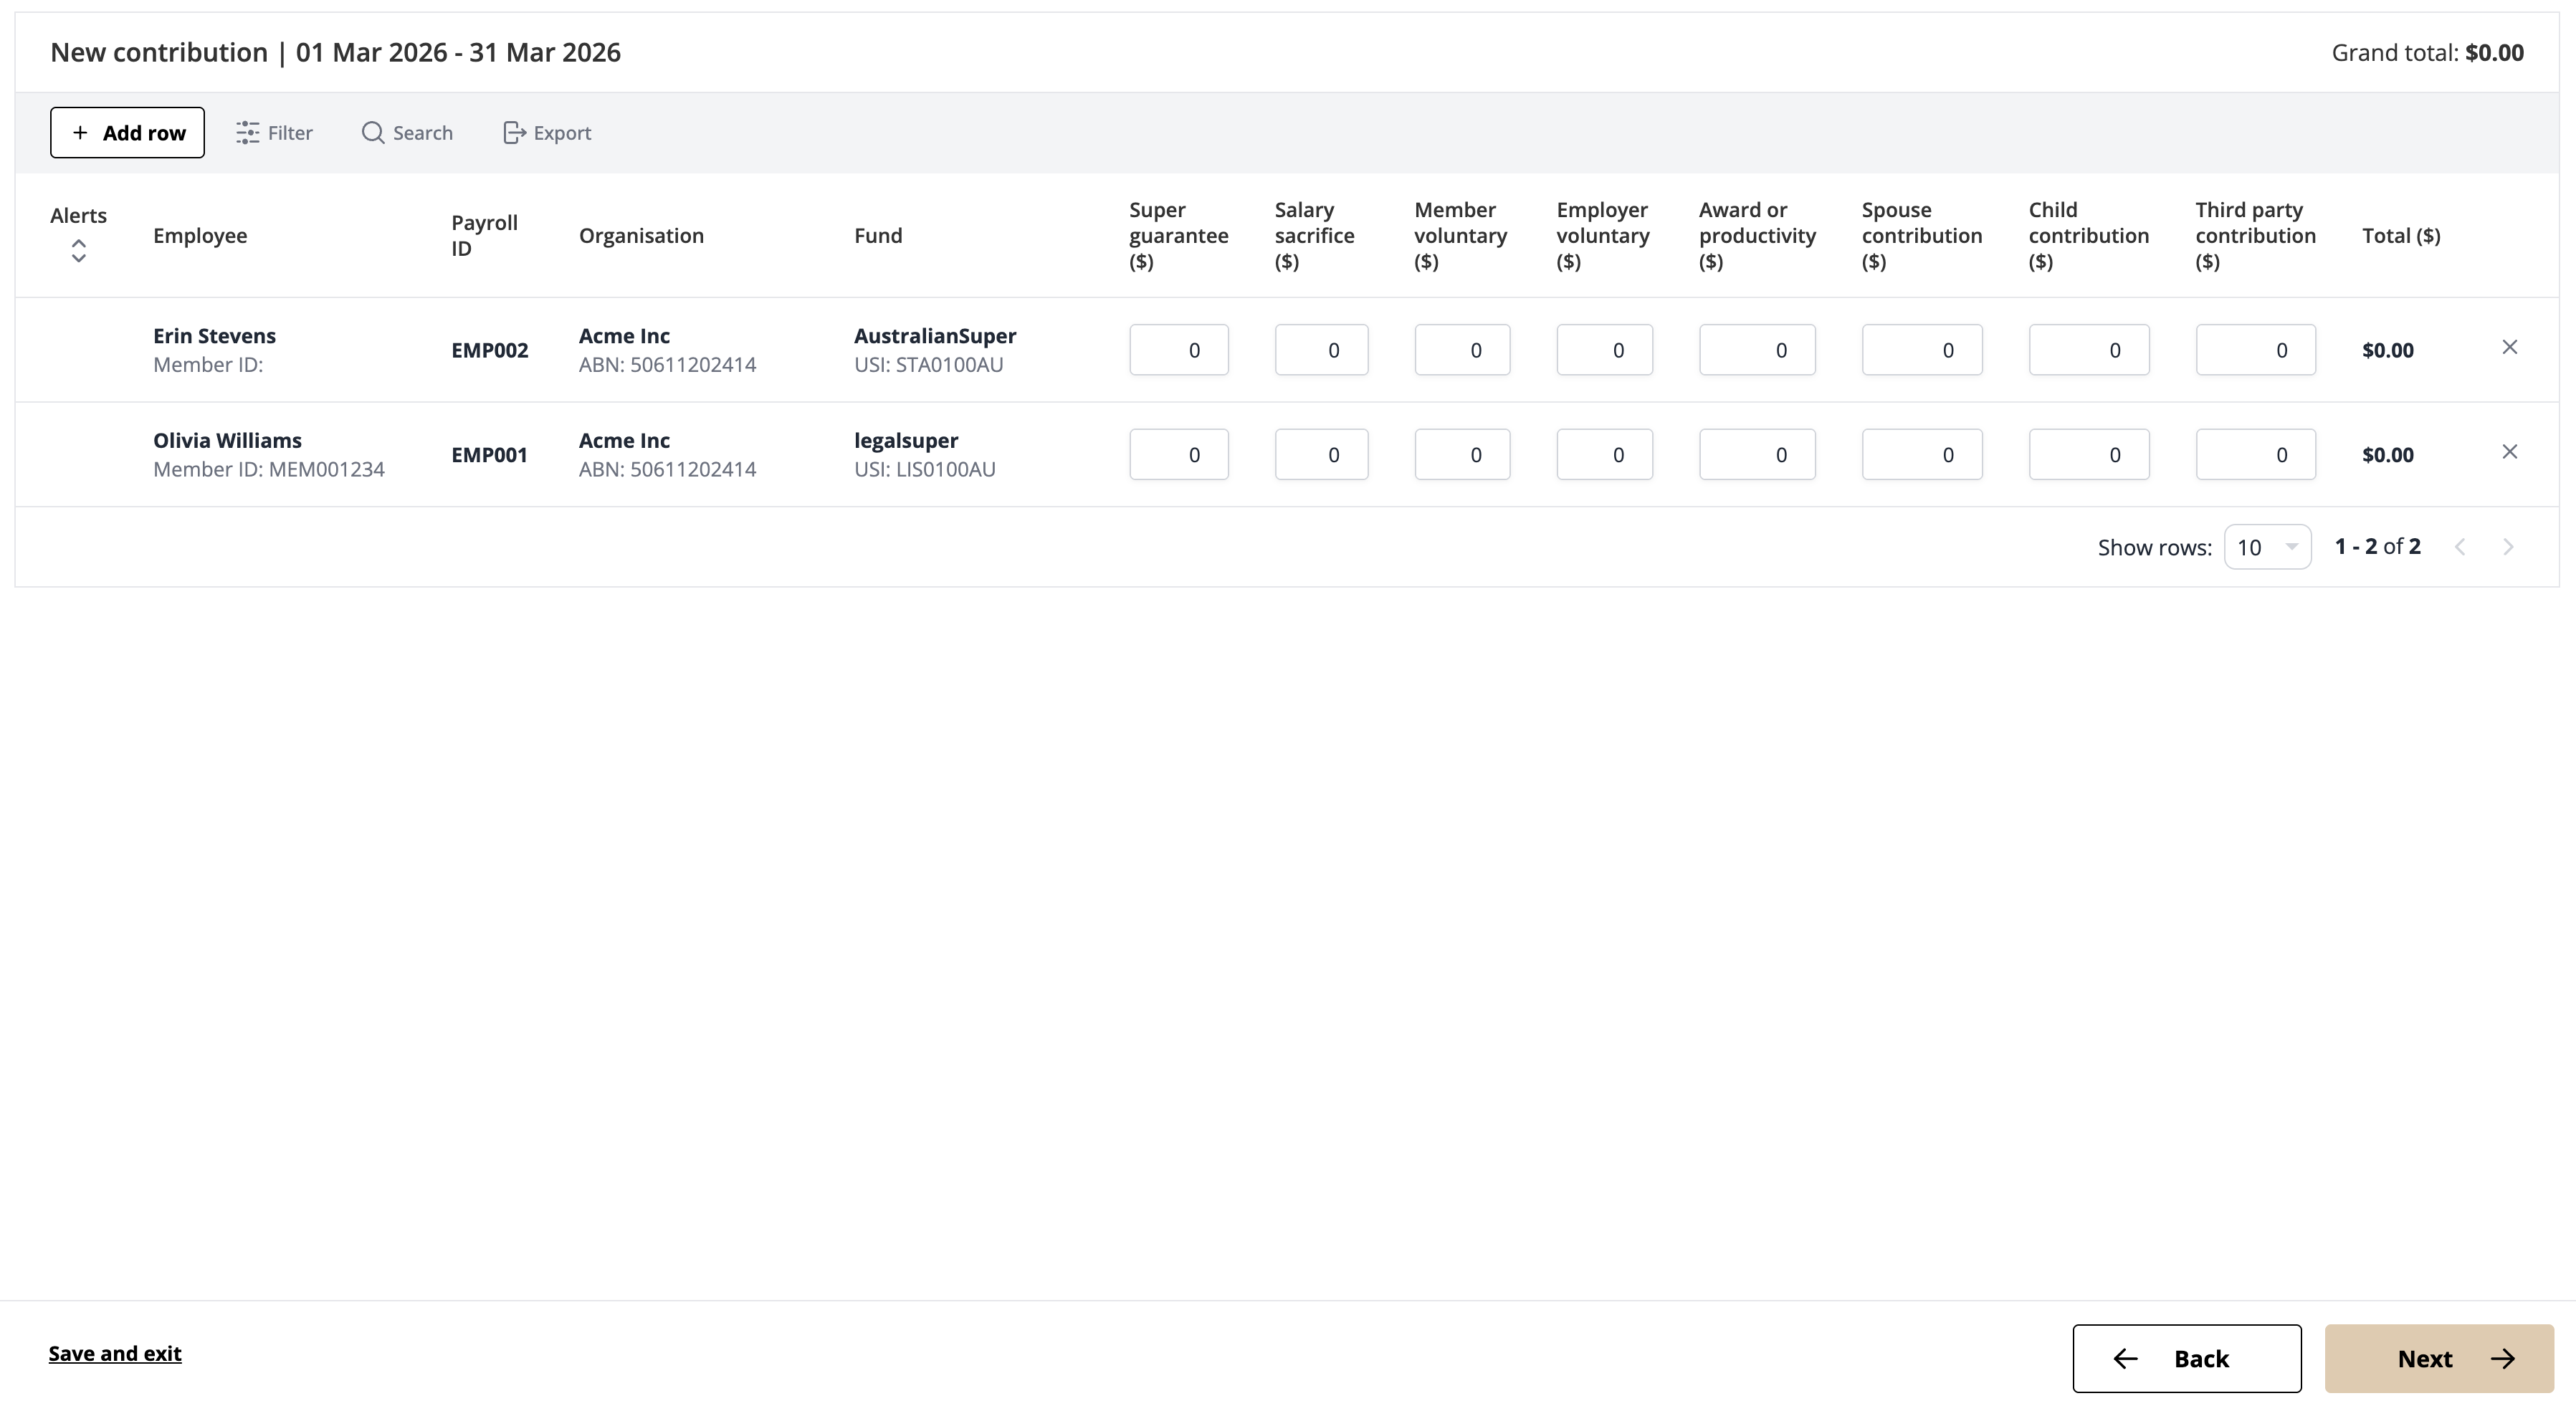This screenshot has width=2576, height=1406.
Task: Export the contribution table
Action: (547, 132)
